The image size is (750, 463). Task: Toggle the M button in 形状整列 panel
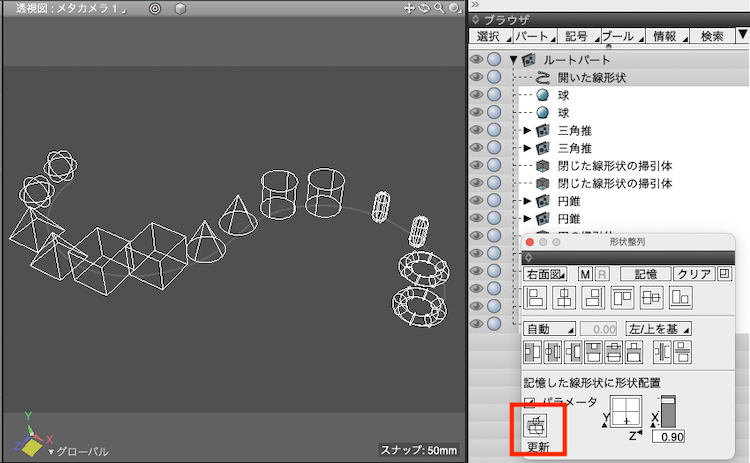[586, 273]
